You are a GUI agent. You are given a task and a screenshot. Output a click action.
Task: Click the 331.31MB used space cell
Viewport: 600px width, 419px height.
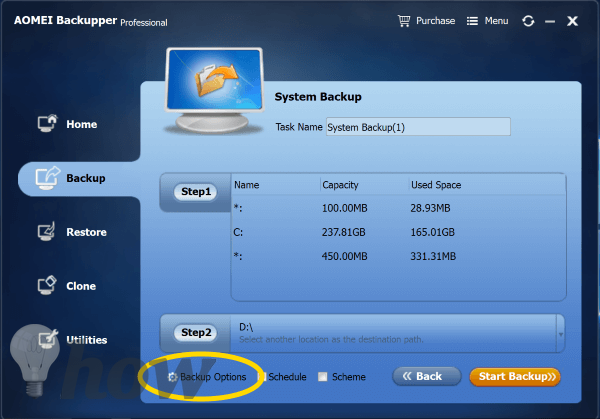[x=433, y=256]
